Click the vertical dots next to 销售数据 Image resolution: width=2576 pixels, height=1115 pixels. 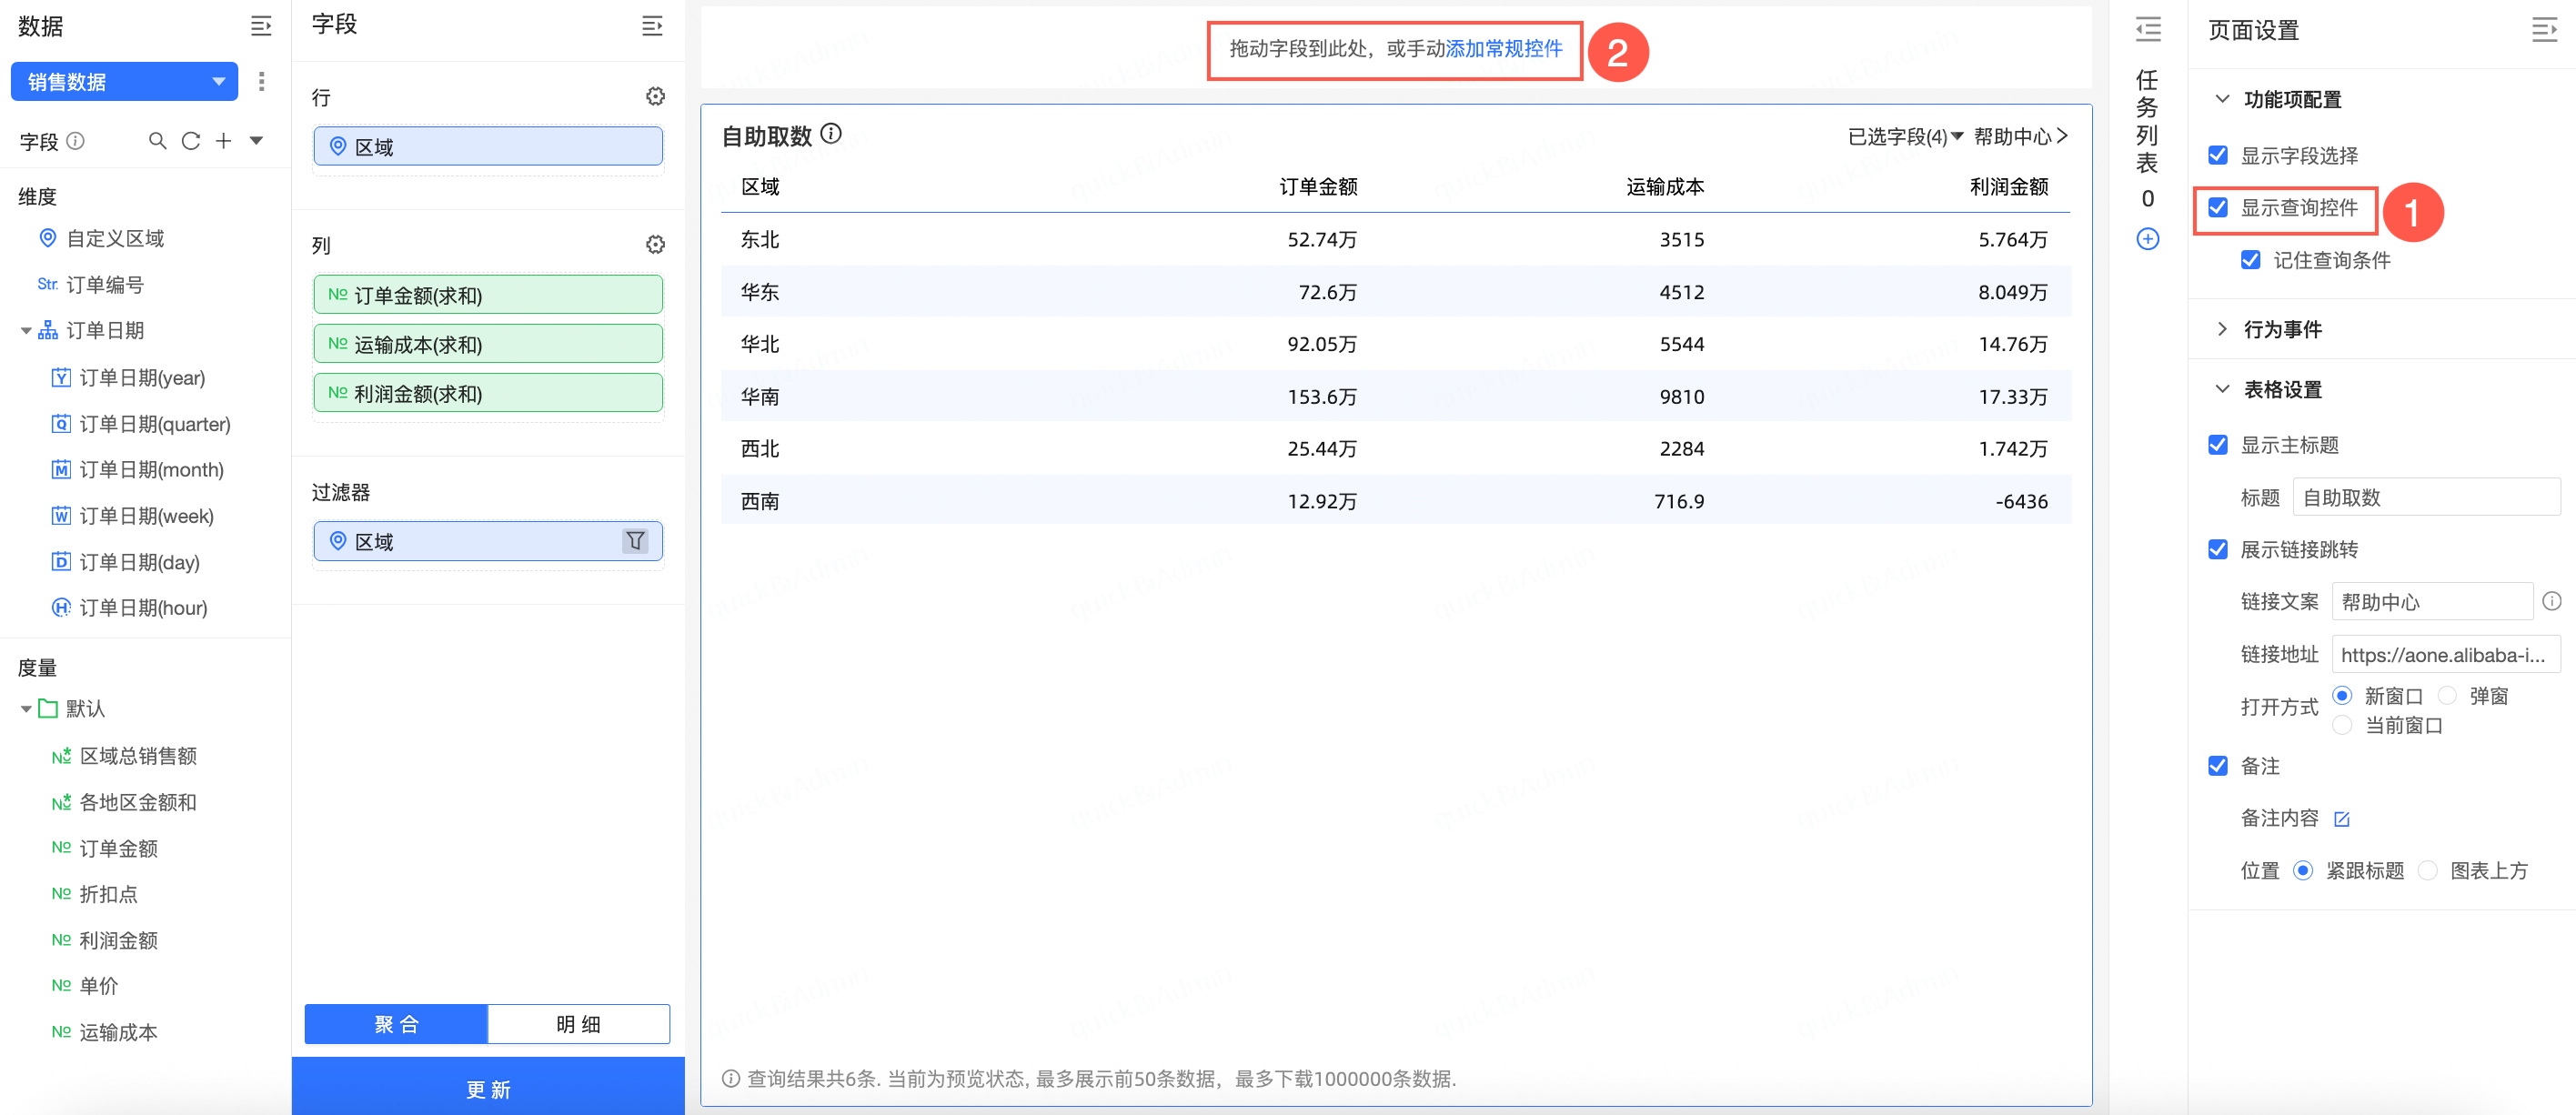[x=261, y=81]
